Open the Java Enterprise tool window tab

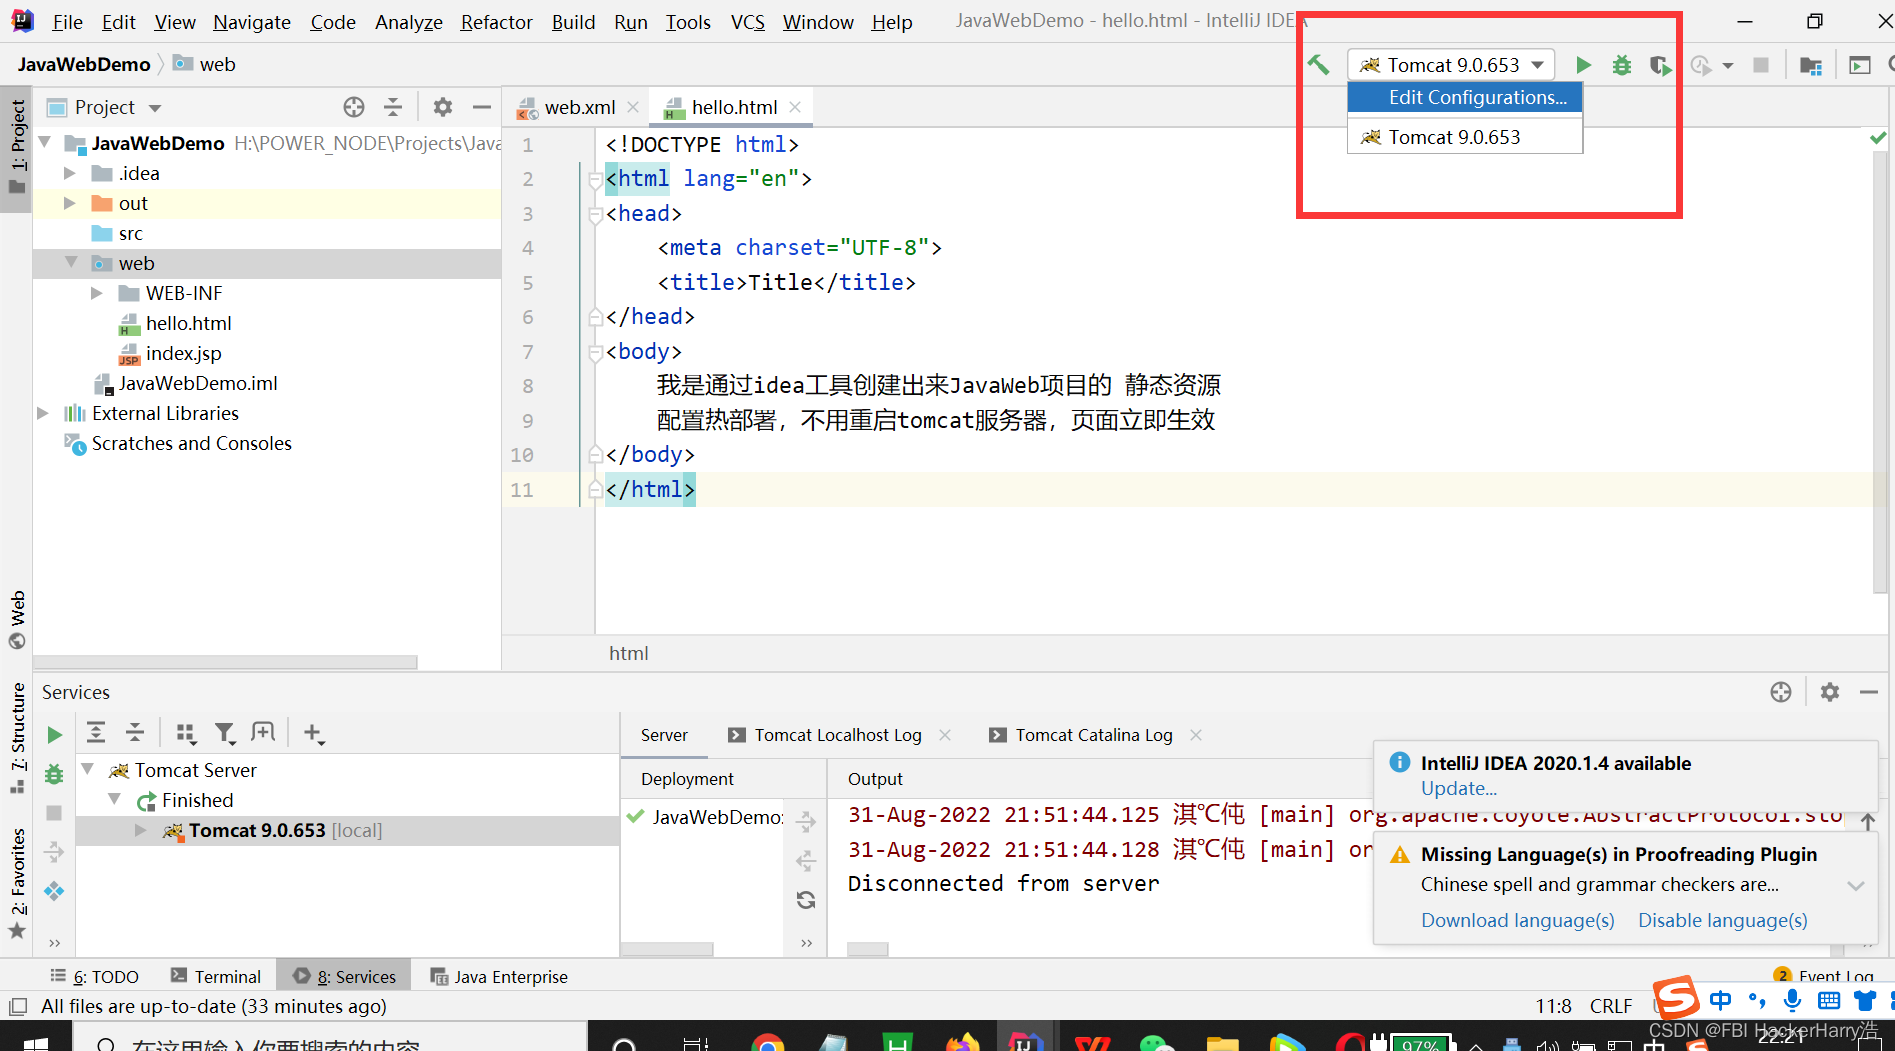[x=499, y=976]
